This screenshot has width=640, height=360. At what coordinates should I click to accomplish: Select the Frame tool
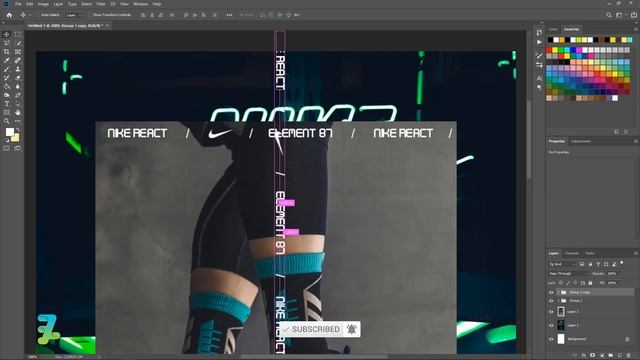click(x=18, y=52)
